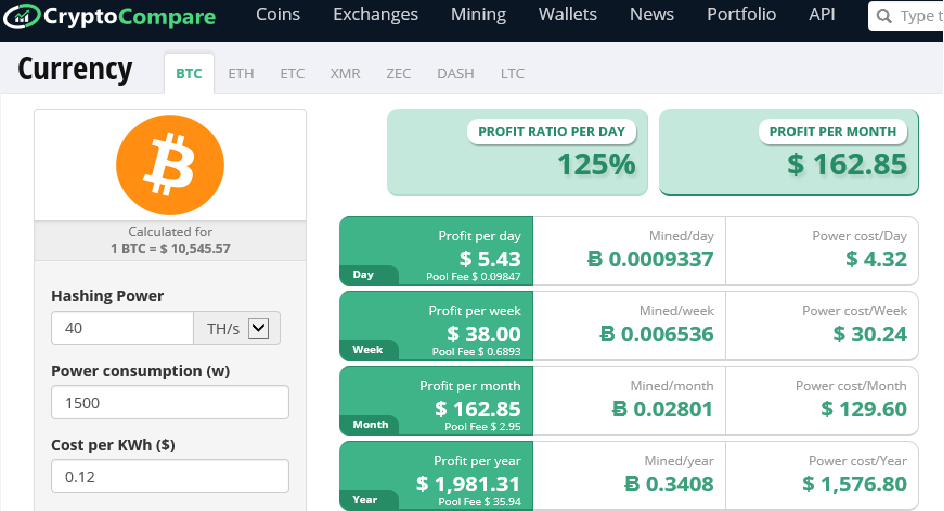Click the Cost per KWh input field
The image size is (944, 511).
pos(170,476)
